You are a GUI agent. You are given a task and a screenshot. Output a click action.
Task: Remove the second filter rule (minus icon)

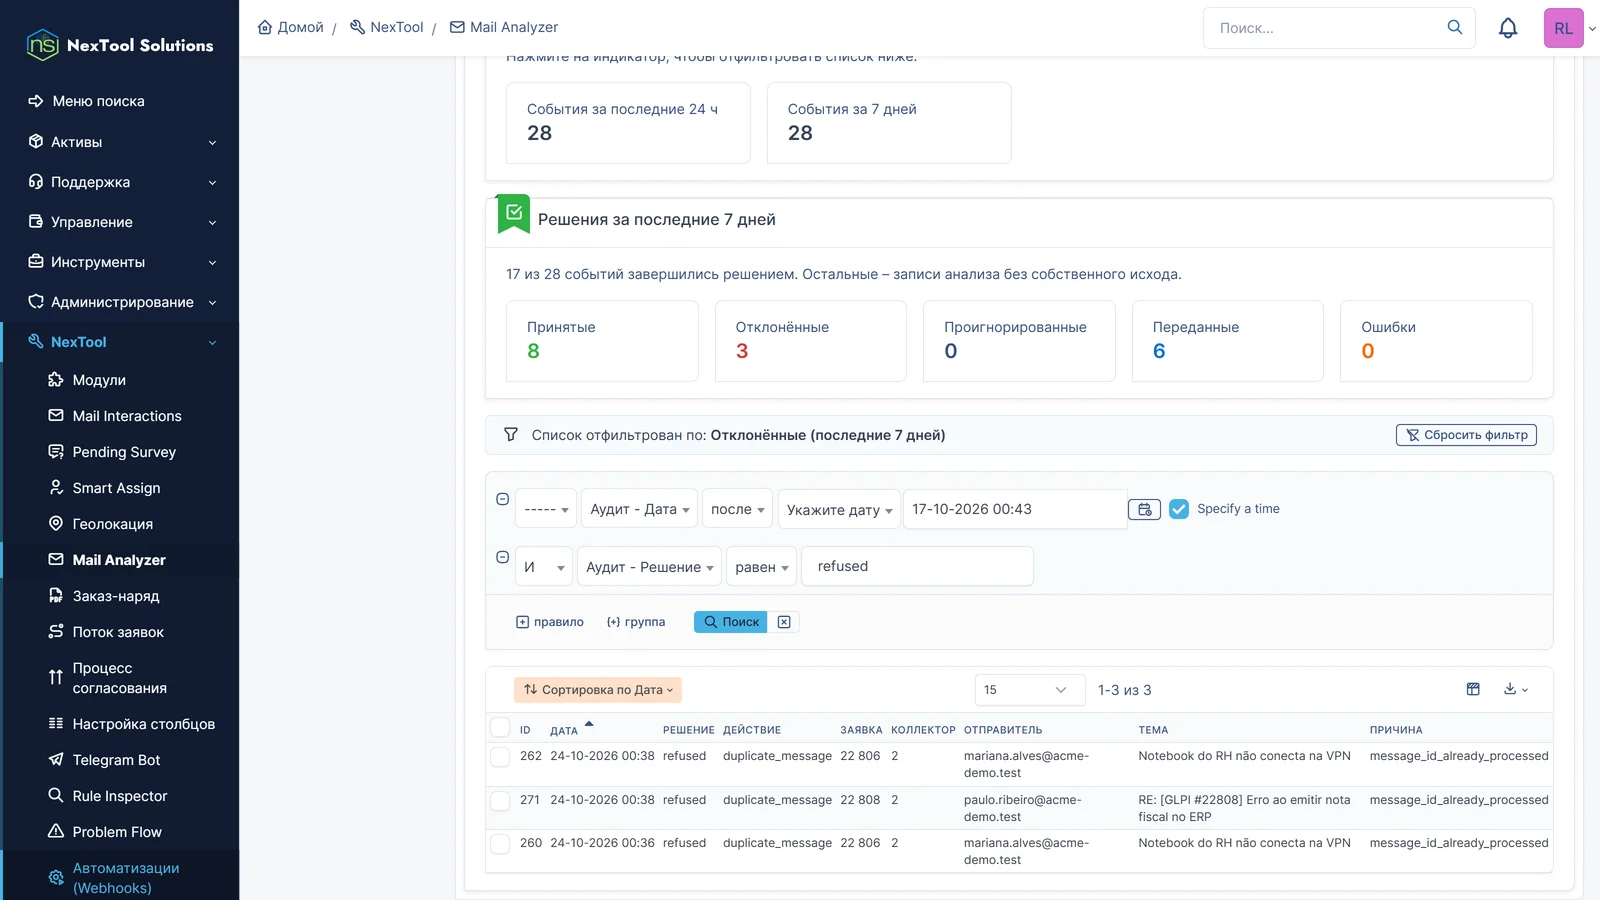point(503,557)
